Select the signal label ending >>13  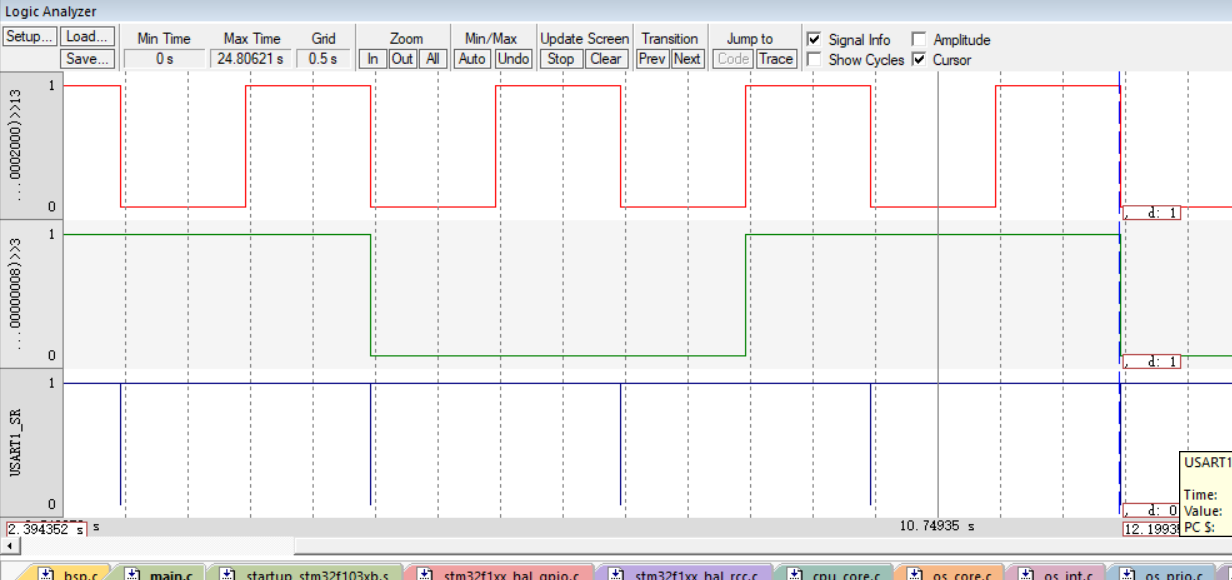coord(14,147)
